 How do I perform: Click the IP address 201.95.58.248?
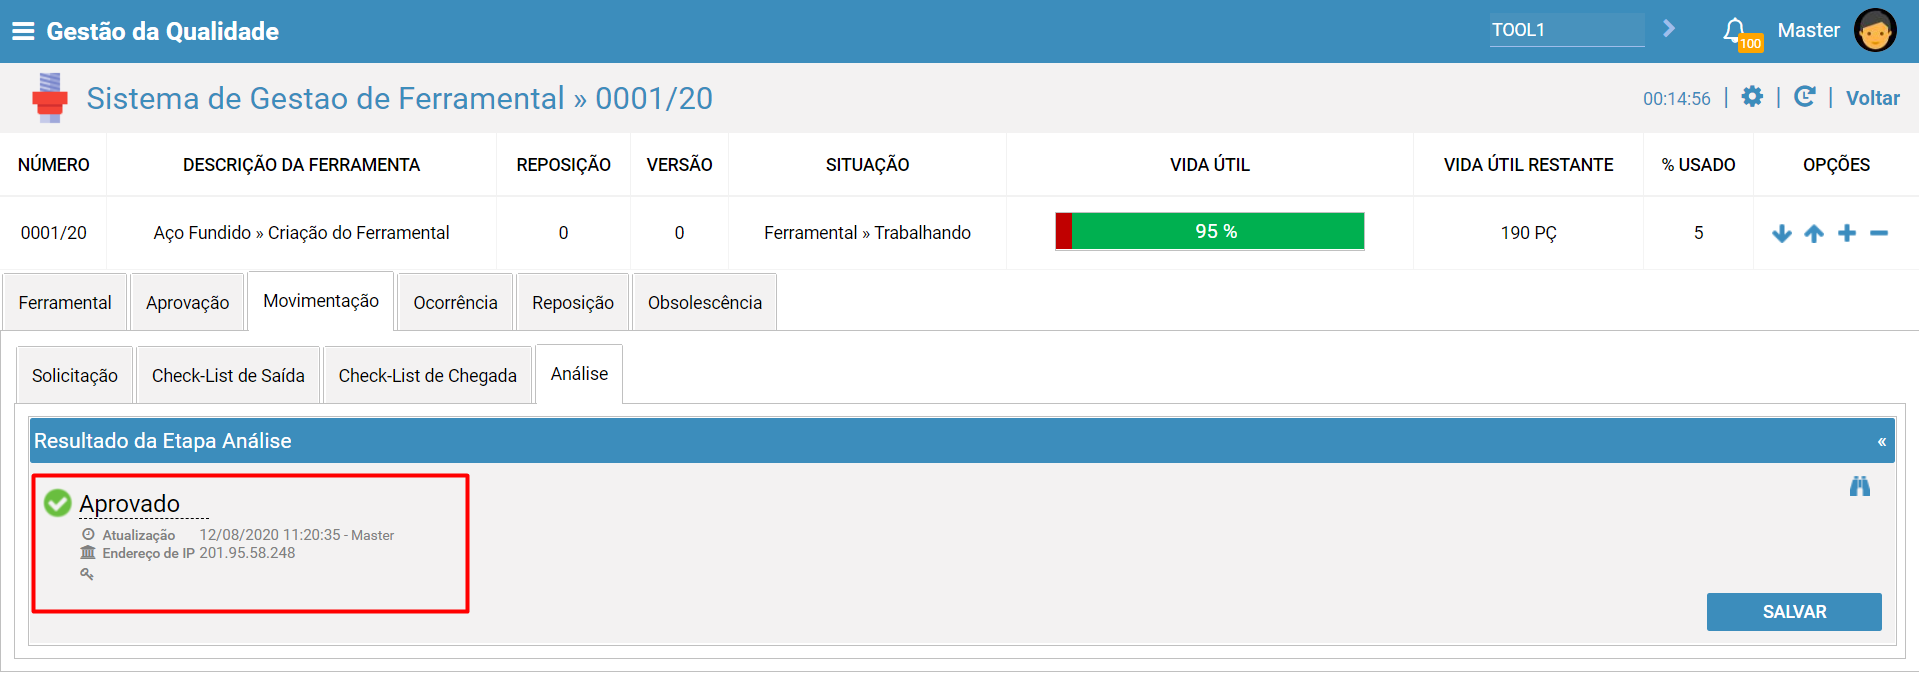coord(247,553)
